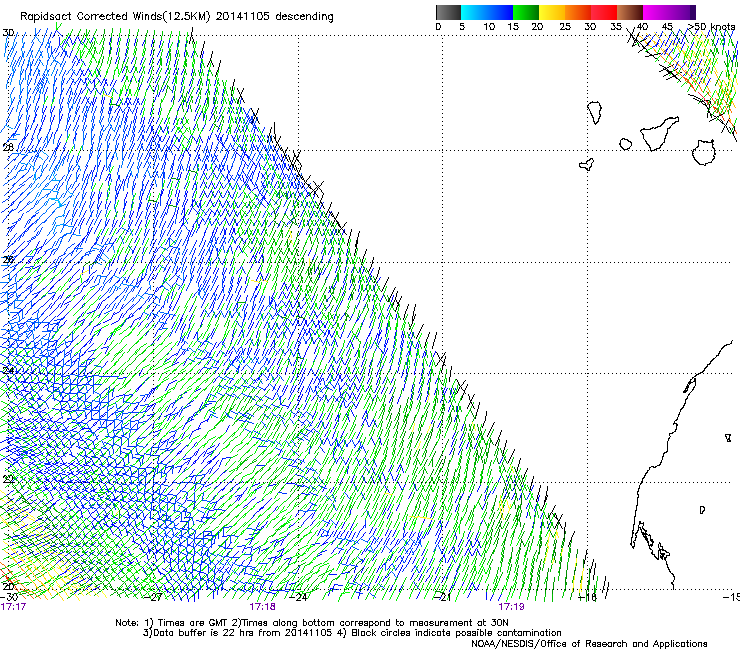
Task: Click the latitude label '30' at top left
Action: coord(8,33)
